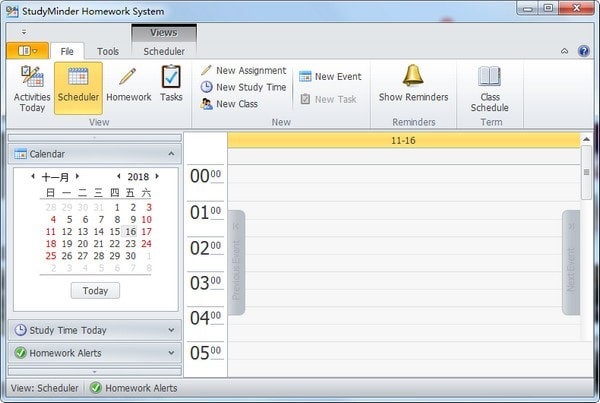Restore the StudyMinder window size

548,8
